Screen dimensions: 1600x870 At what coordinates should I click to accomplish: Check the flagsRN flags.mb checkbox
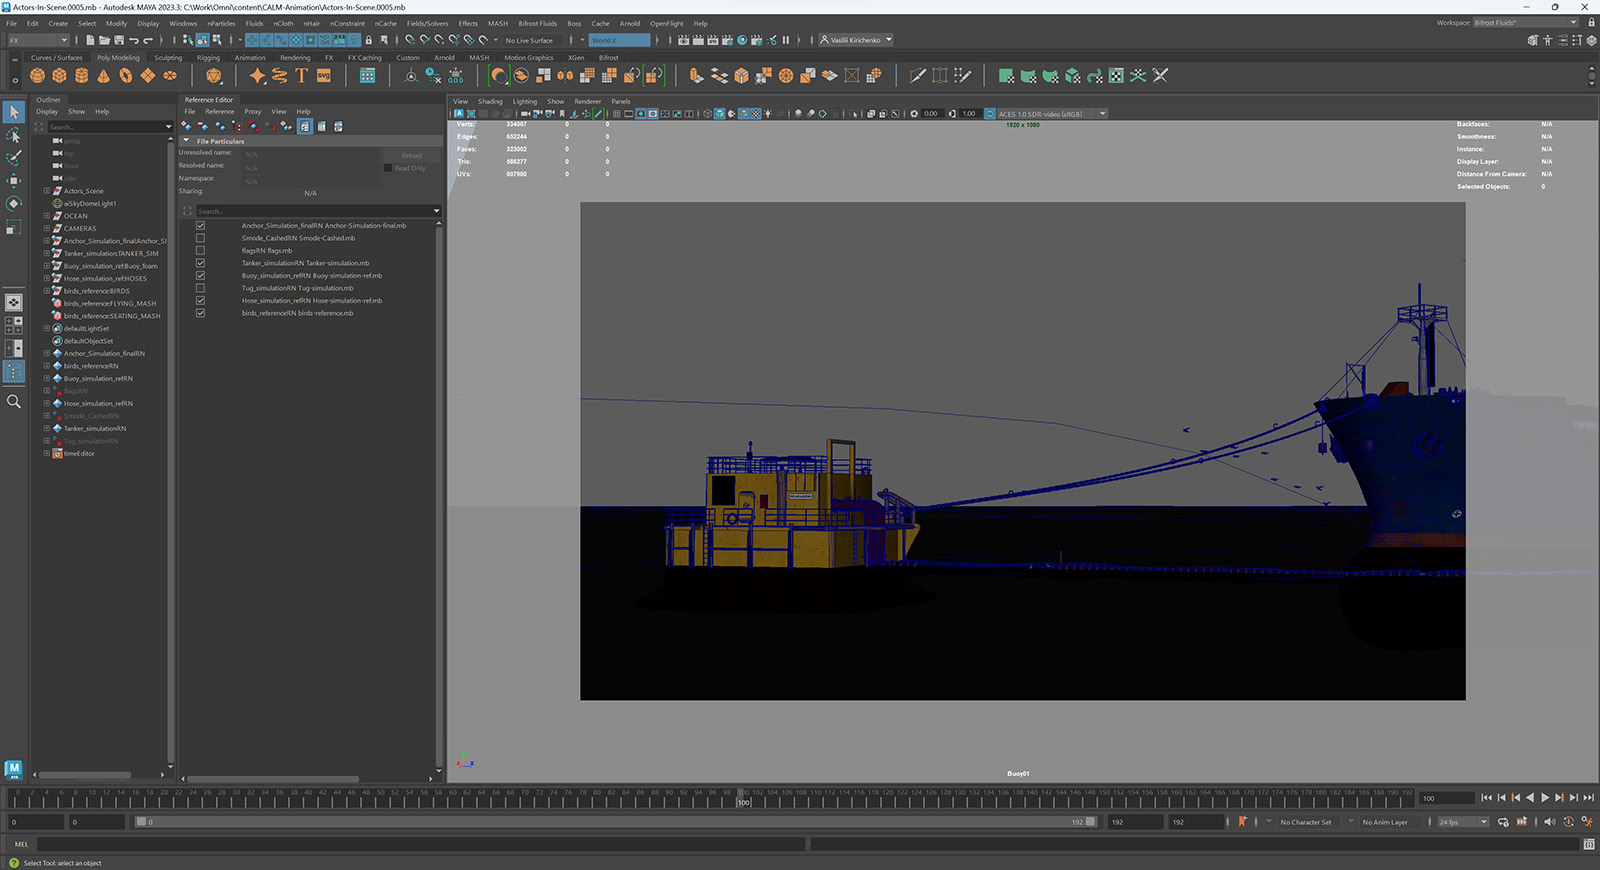click(x=200, y=251)
